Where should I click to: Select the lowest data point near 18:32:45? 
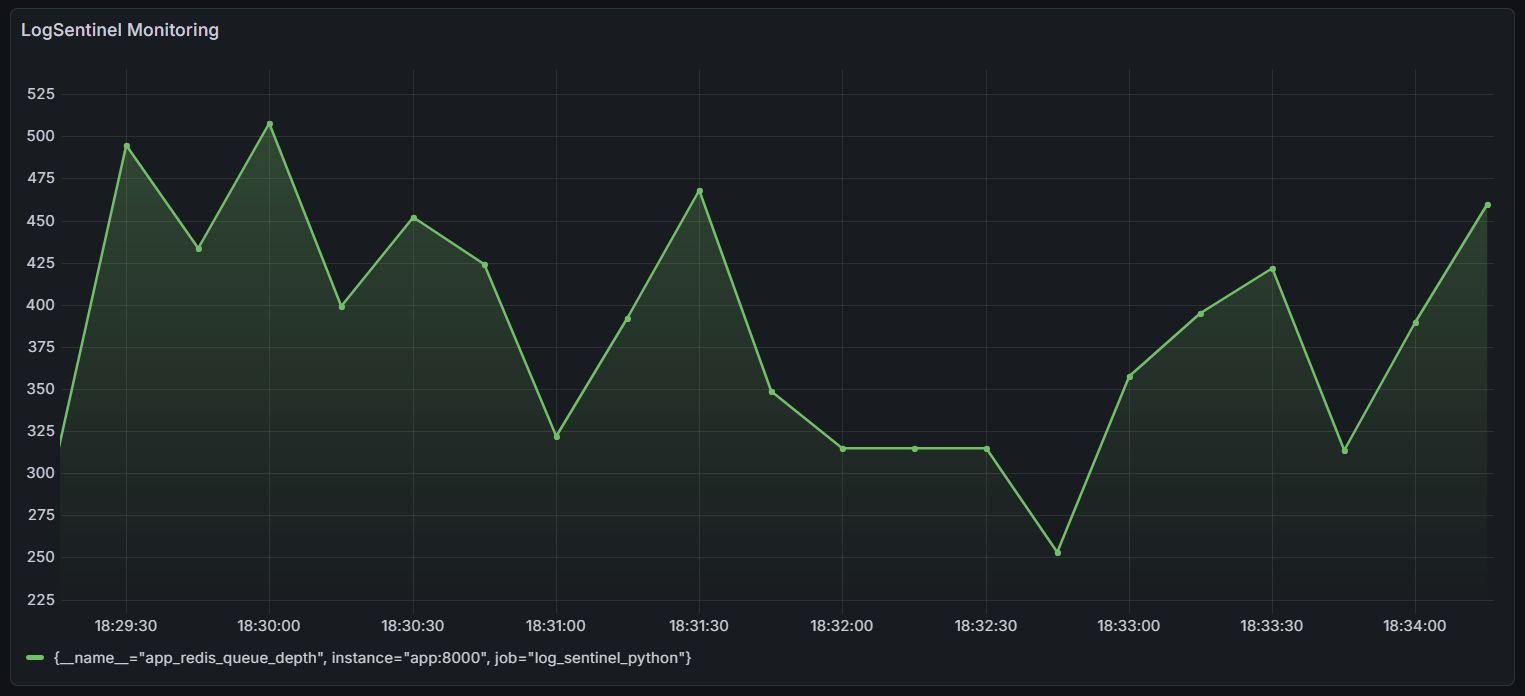tap(1058, 551)
